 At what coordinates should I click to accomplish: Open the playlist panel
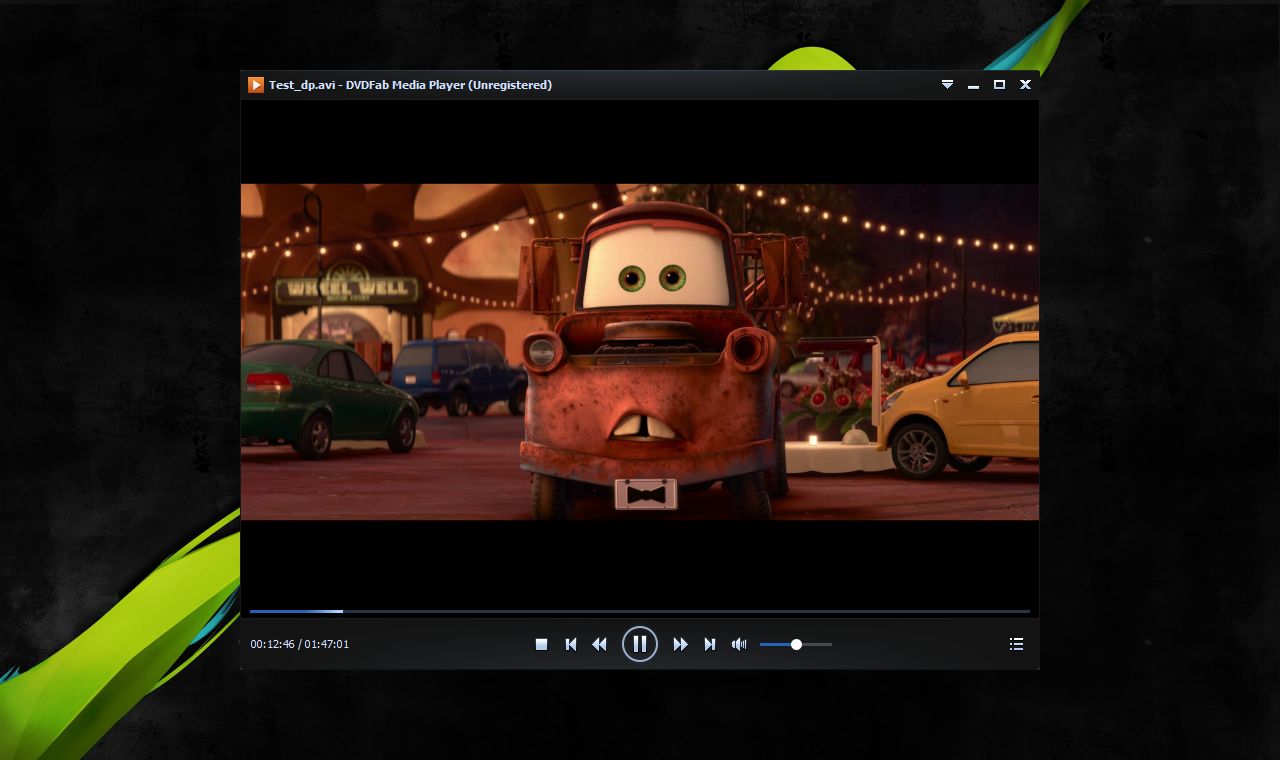point(1016,644)
